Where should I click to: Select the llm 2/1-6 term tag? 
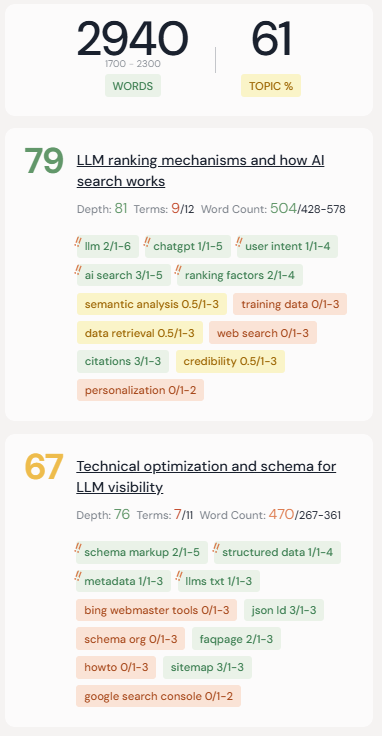click(108, 246)
